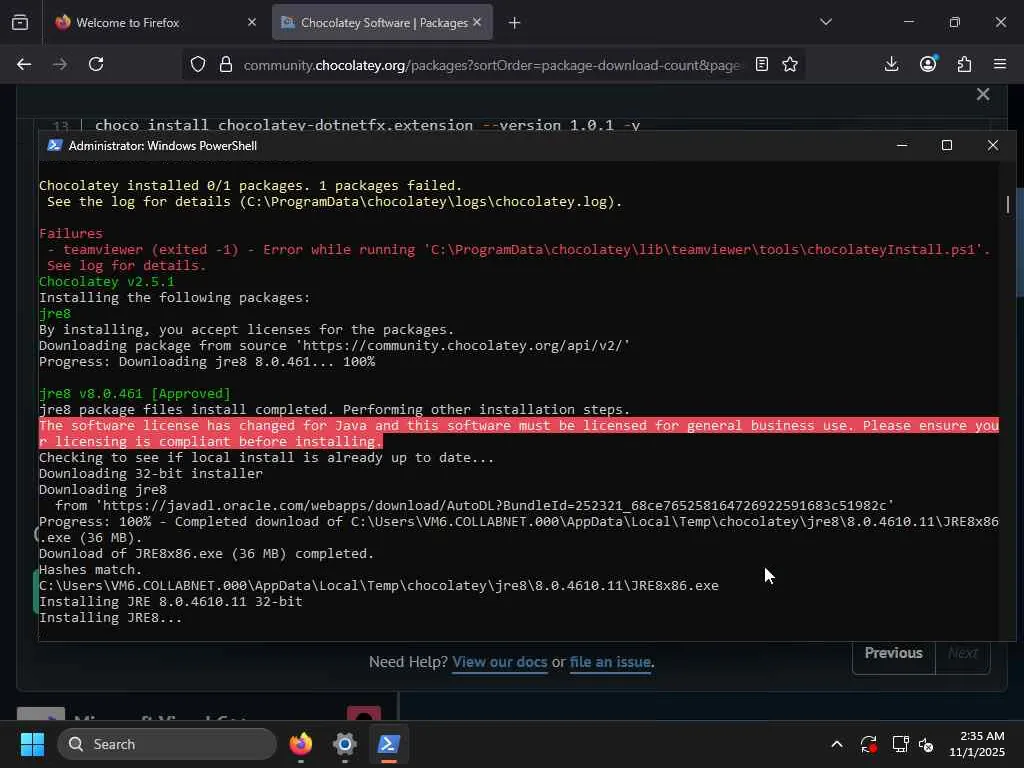Click the 'jre8 v8.0.461 [Approved]' line

pos(135,394)
